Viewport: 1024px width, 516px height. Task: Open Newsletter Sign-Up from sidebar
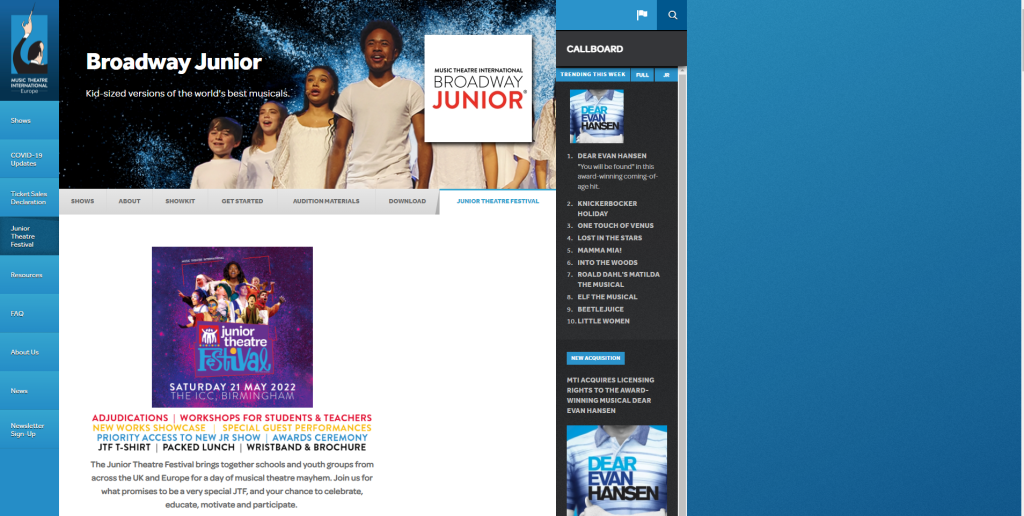(27, 429)
